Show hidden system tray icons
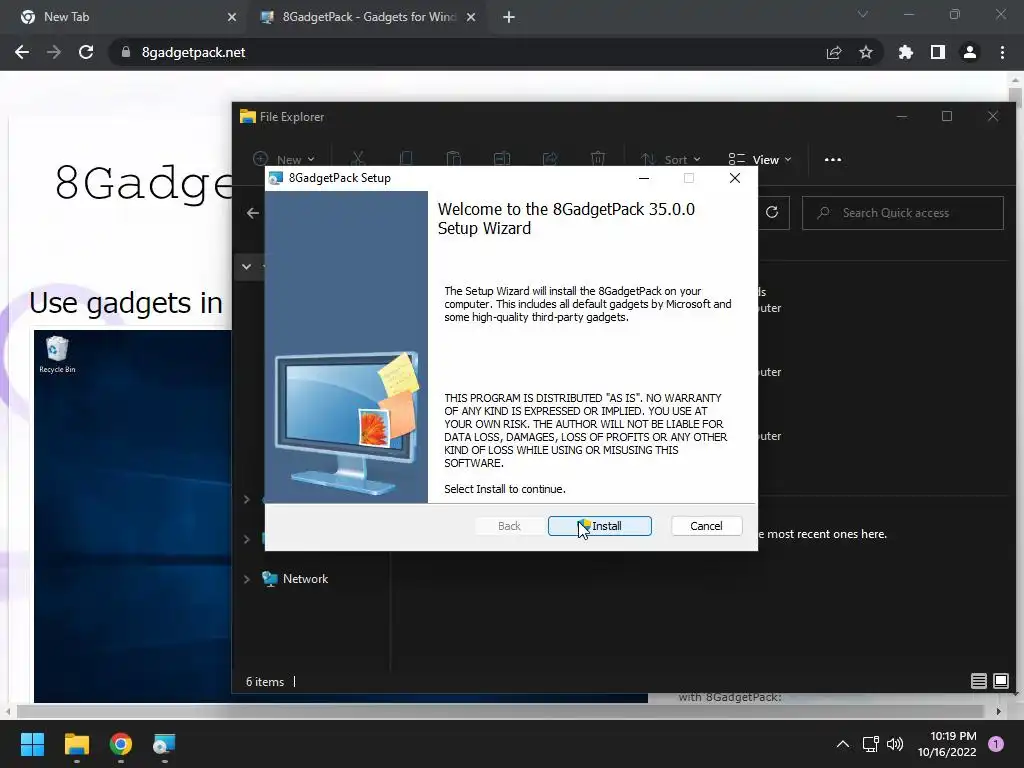The image size is (1024, 768). coord(843,744)
